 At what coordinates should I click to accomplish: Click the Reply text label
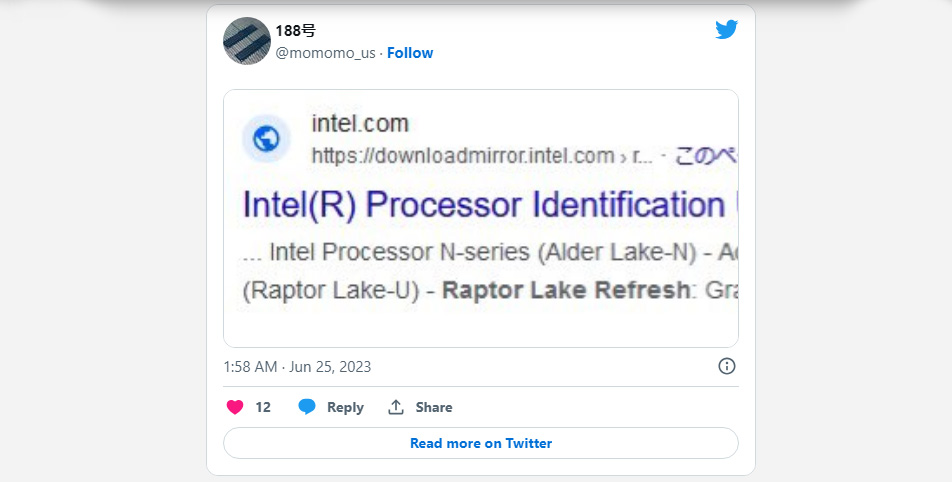click(345, 407)
